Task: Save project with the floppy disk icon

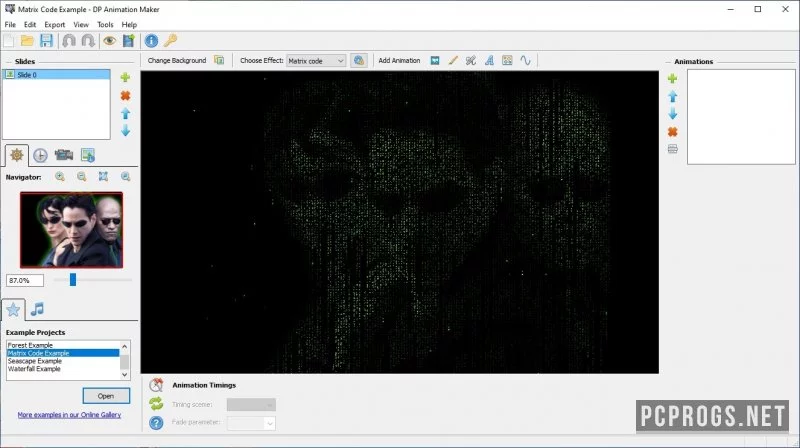Action: pos(46,41)
